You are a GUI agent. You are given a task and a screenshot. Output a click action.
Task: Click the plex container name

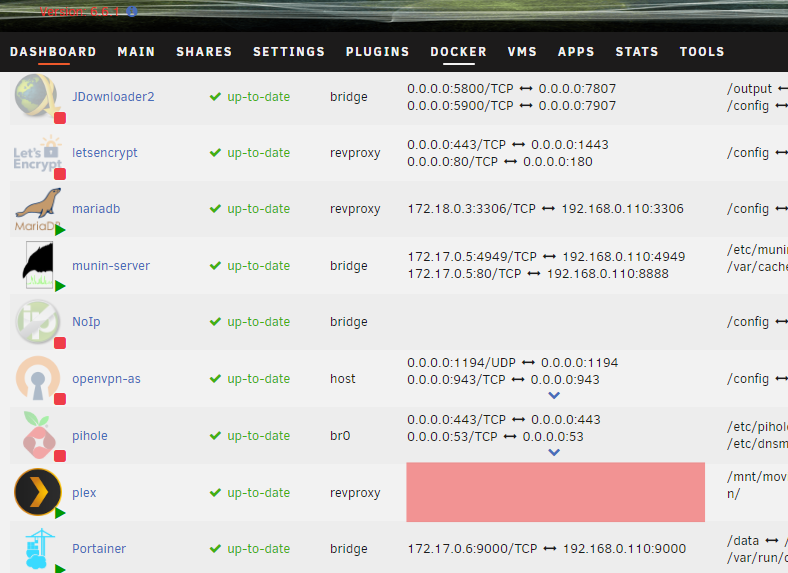pyautogui.click(x=84, y=493)
